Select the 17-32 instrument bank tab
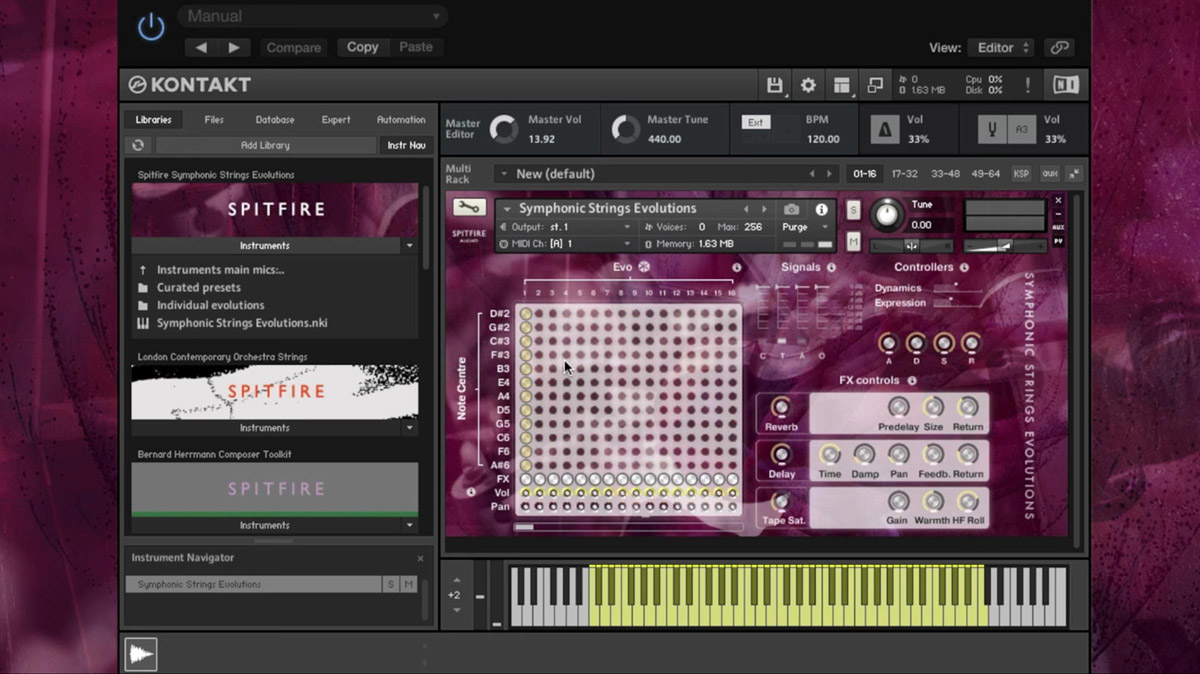This screenshot has height=674, width=1200. click(903, 172)
